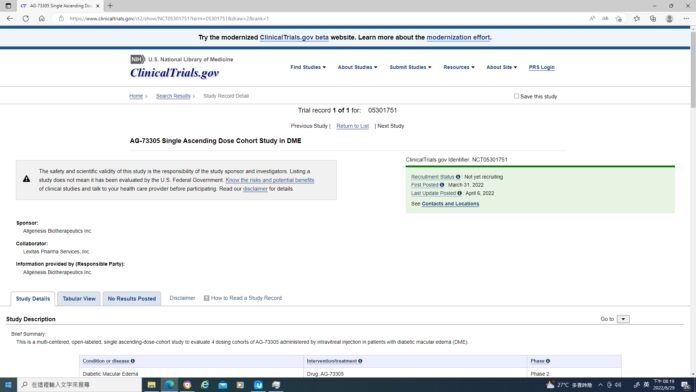Go to the browser home page icon
Image resolution: width=696 pixels, height=392 pixels.
pos(42,19)
